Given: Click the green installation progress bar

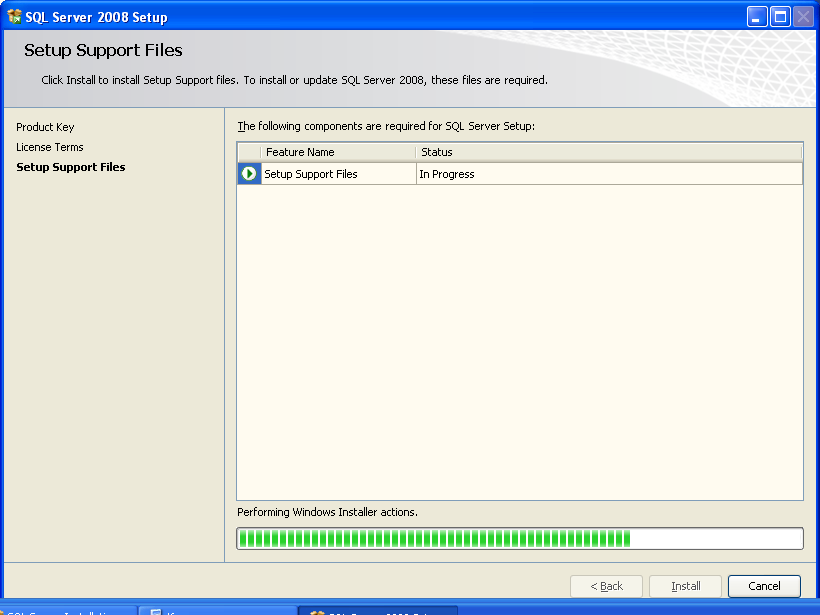Looking at the screenshot, I should coord(520,539).
